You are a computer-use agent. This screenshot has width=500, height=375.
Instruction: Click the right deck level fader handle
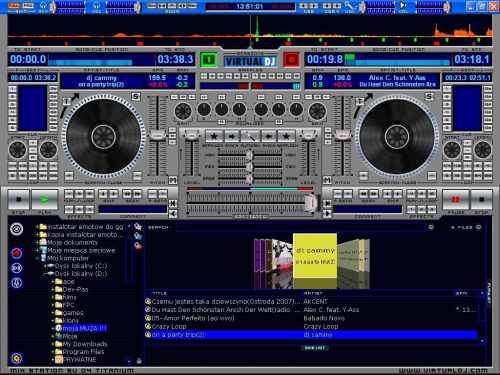308,135
